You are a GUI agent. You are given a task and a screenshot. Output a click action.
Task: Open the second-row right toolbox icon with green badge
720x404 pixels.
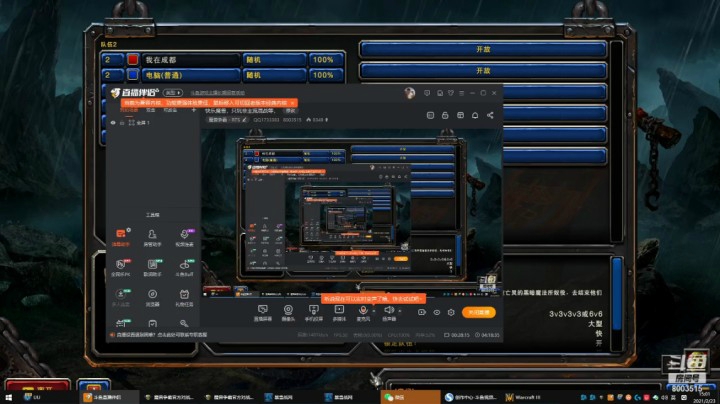(184, 267)
